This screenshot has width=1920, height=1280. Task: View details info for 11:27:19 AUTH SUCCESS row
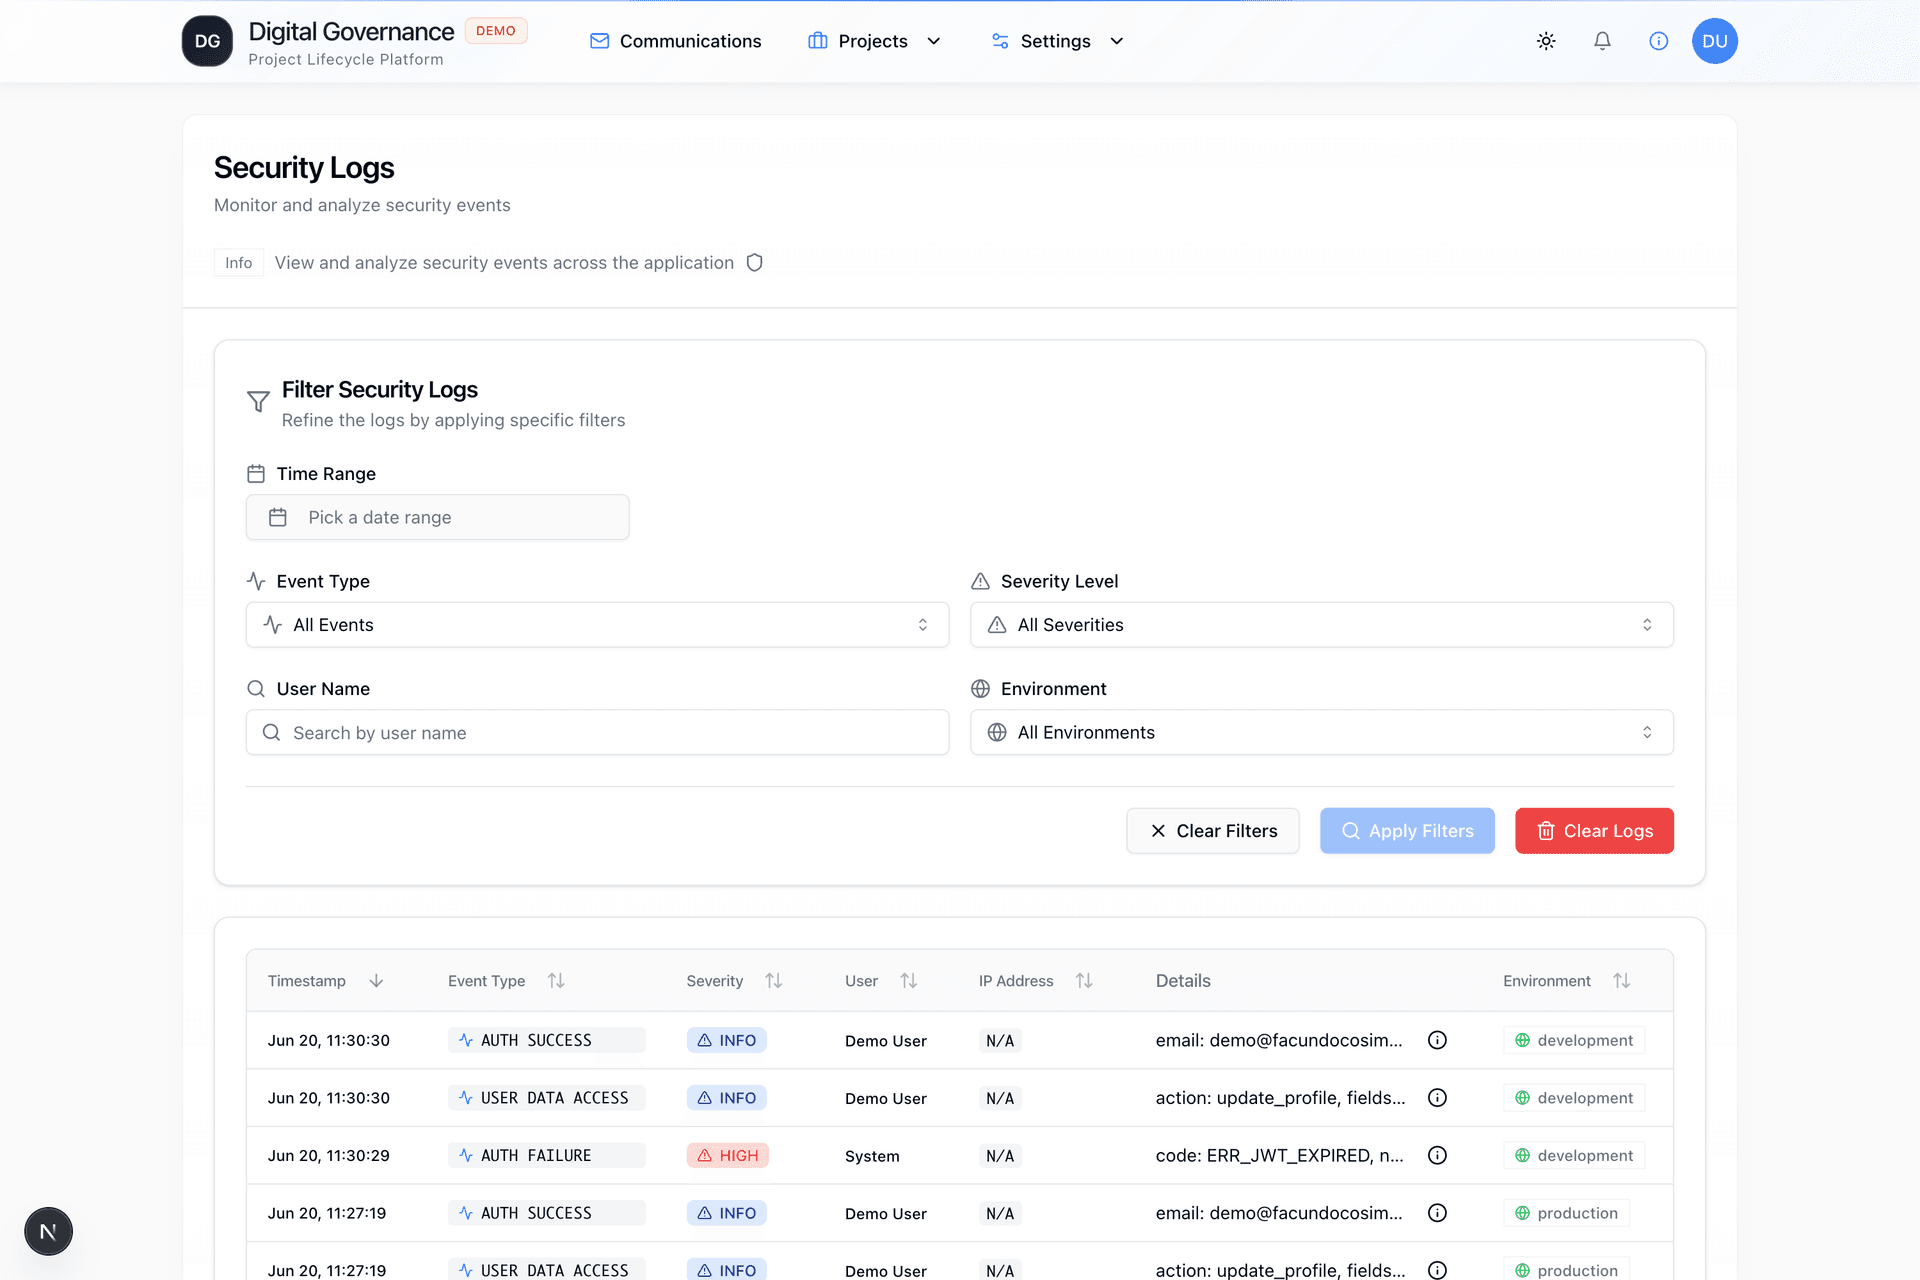point(1437,1213)
